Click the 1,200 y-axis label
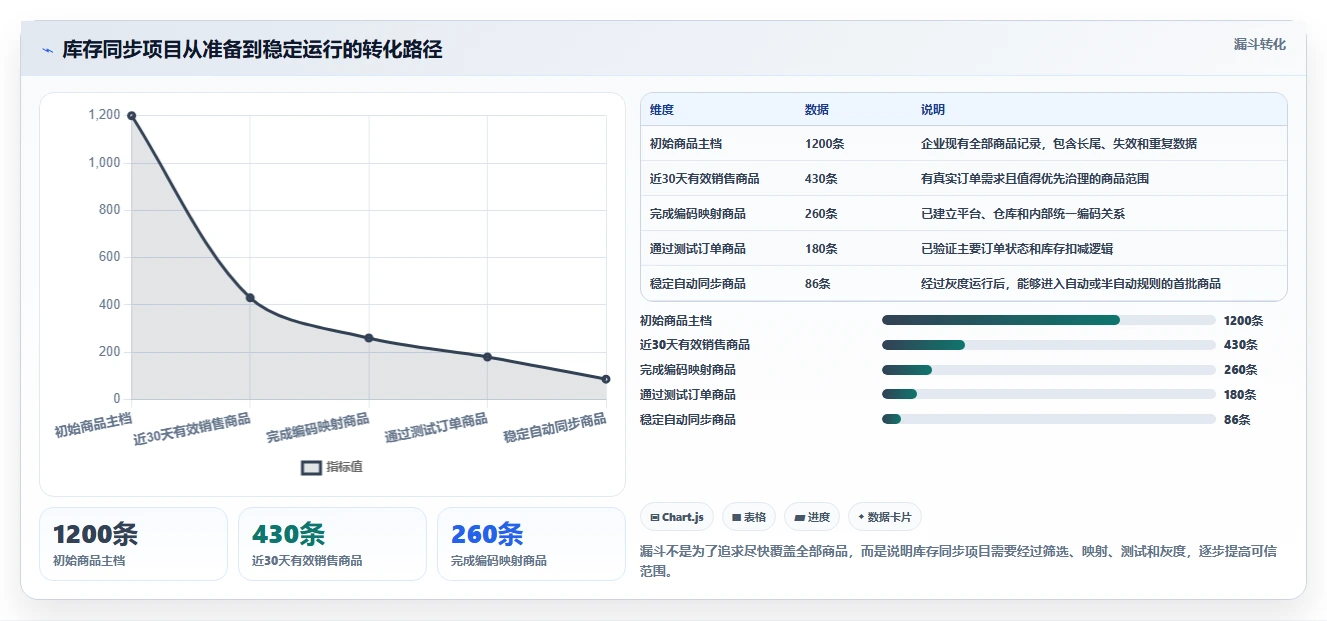 (104, 115)
